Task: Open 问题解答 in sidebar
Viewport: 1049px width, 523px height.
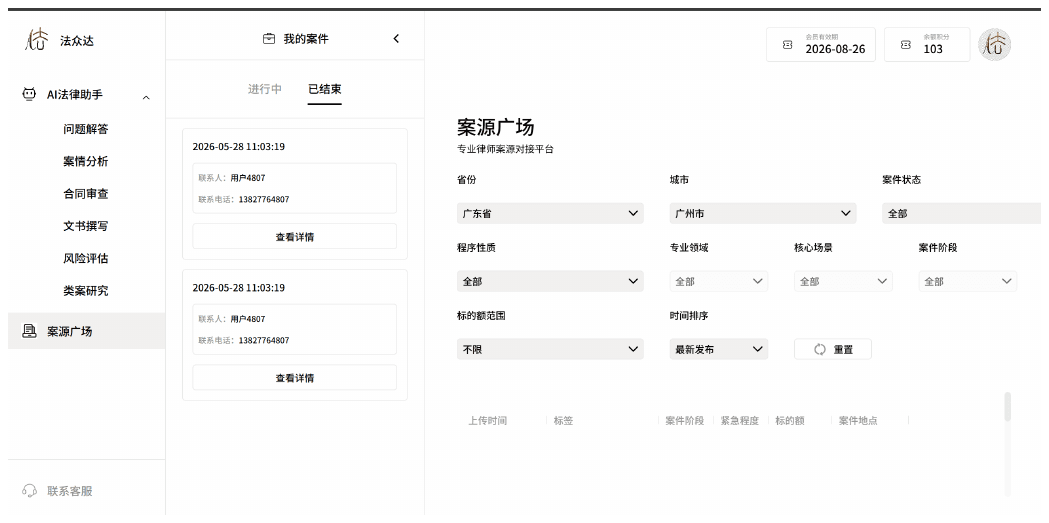Action: pyautogui.click(x=86, y=129)
